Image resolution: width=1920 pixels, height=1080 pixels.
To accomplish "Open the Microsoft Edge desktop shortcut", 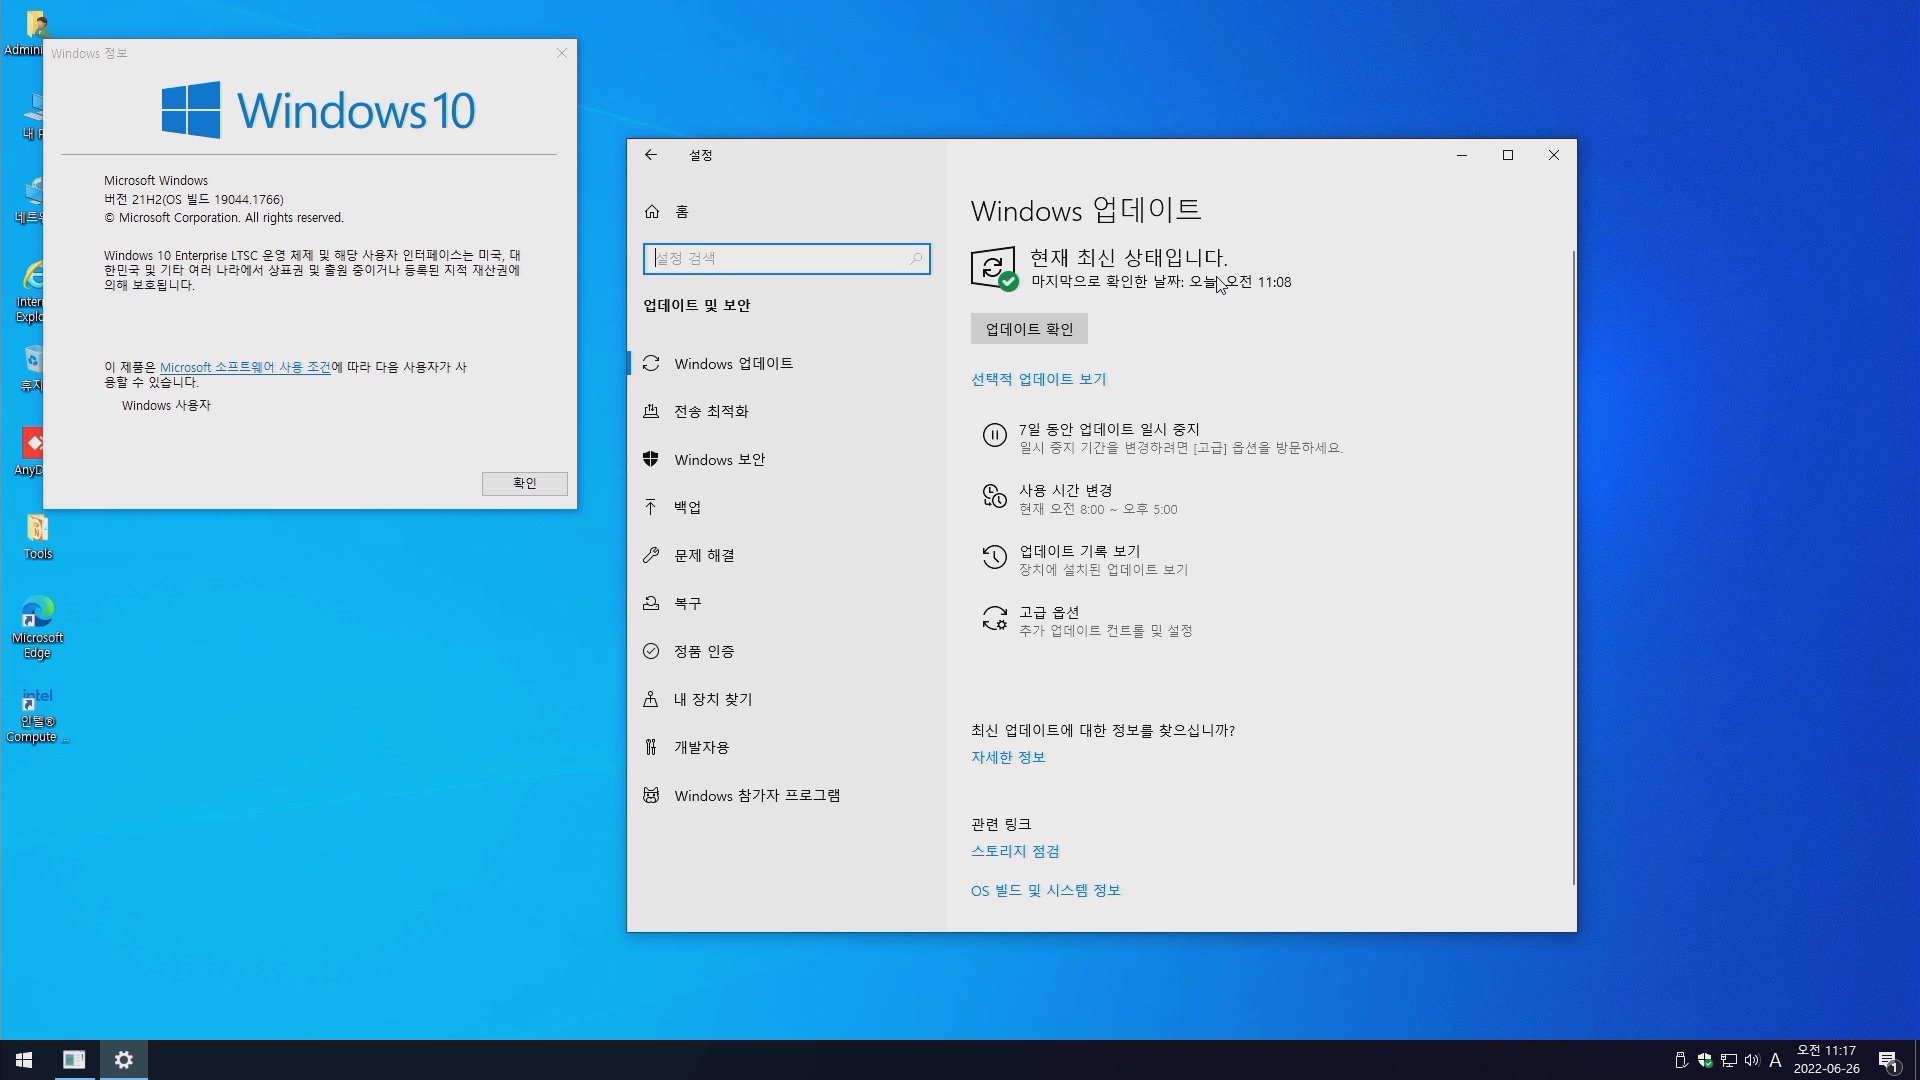I will pyautogui.click(x=37, y=627).
